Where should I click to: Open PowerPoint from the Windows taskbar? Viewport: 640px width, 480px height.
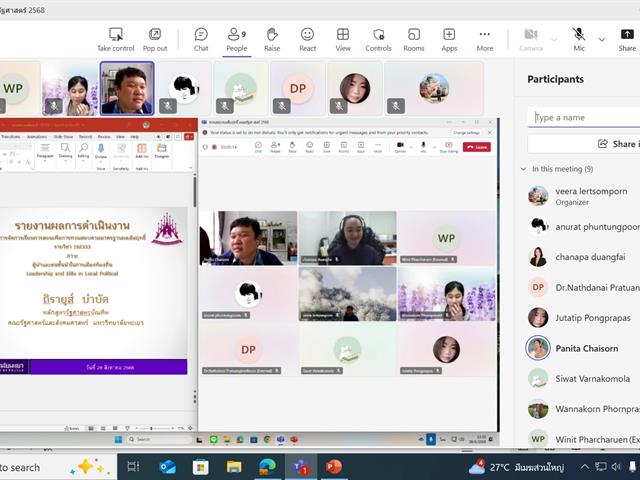click(333, 466)
